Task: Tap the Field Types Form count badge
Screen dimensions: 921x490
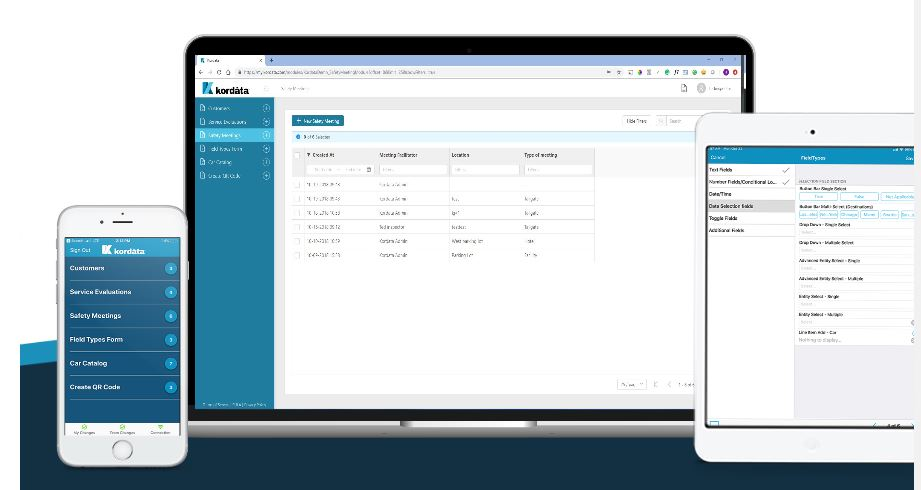Action: click(x=170, y=340)
